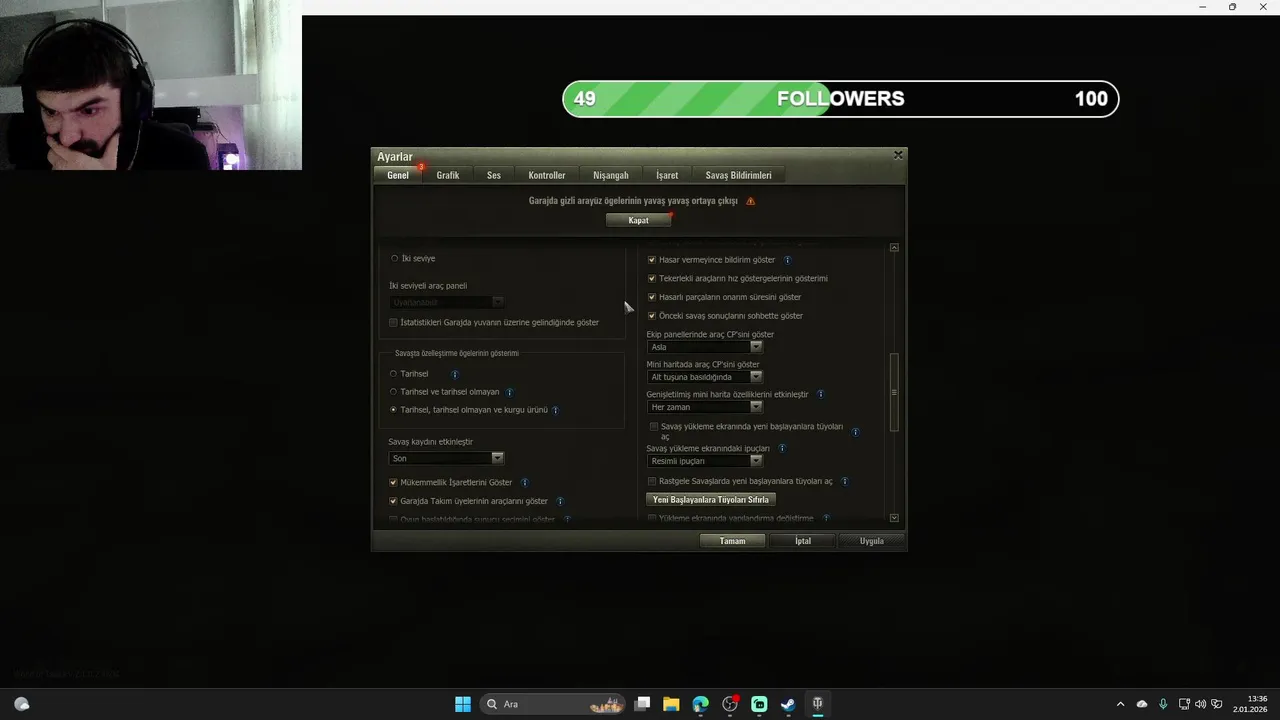Toggle Garajda Takım üyelerinin araçlarını göster

(x=393, y=501)
